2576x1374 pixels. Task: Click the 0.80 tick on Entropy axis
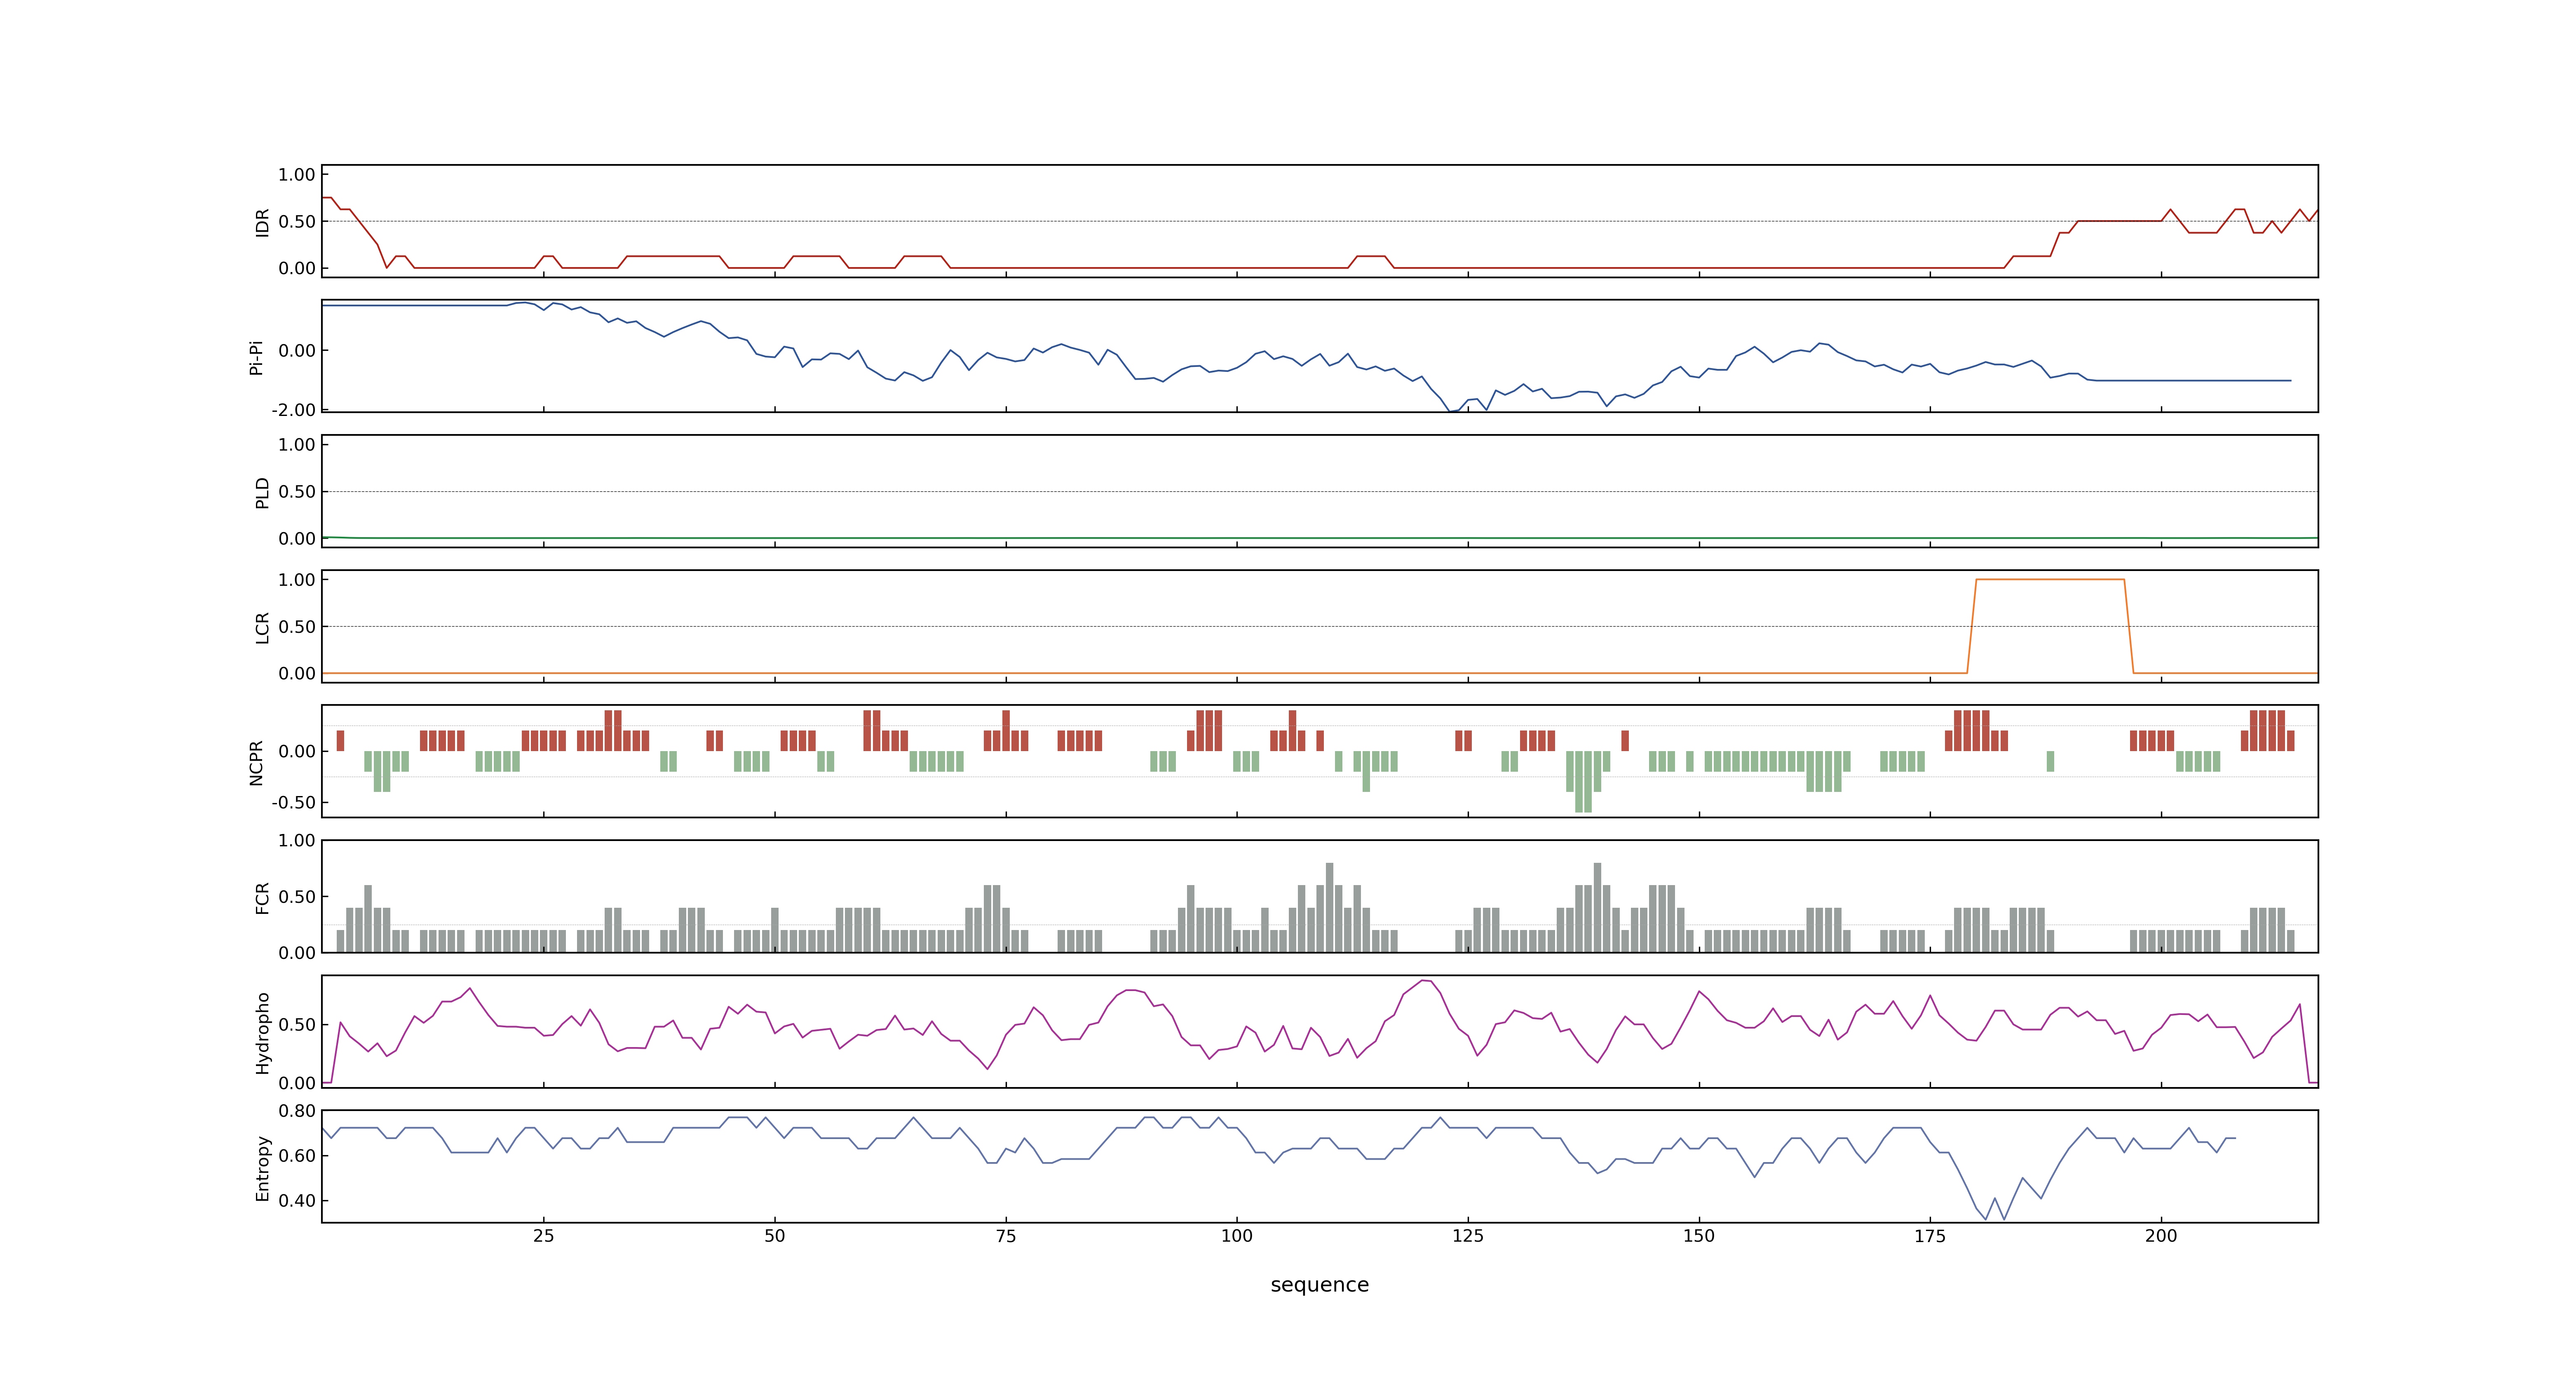click(297, 1111)
